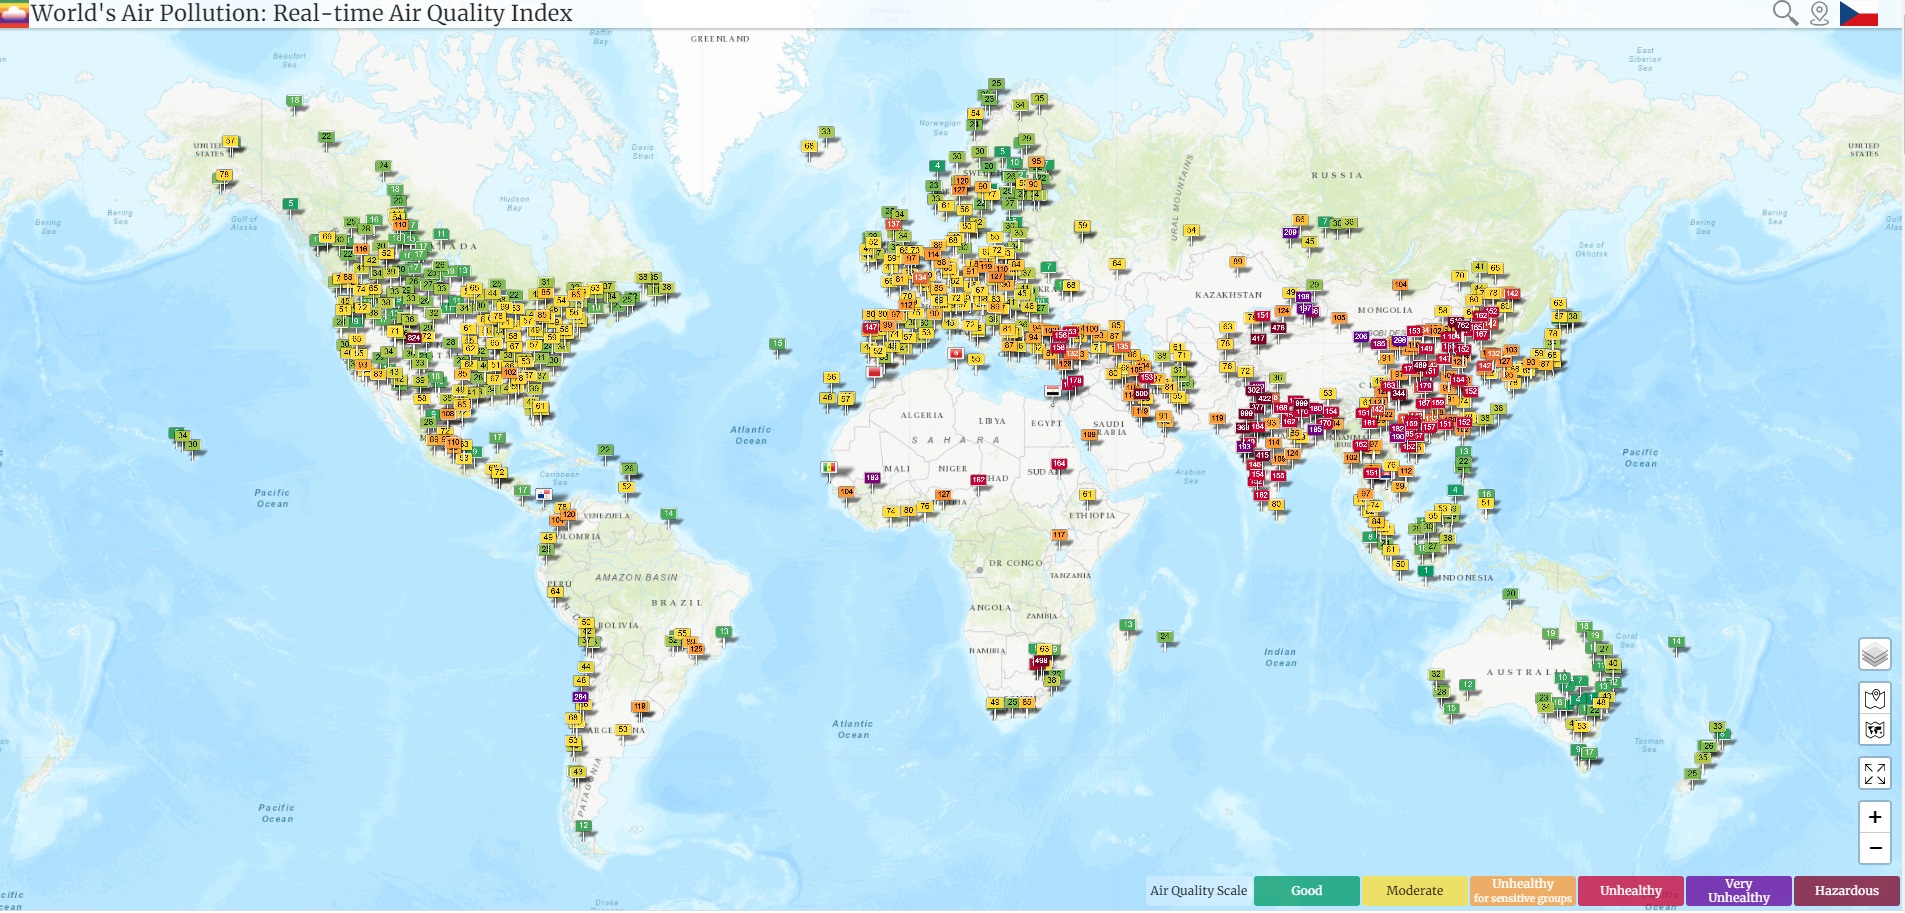Open language selector via Czech flag
This screenshot has width=1905, height=913.
[x=1859, y=14]
